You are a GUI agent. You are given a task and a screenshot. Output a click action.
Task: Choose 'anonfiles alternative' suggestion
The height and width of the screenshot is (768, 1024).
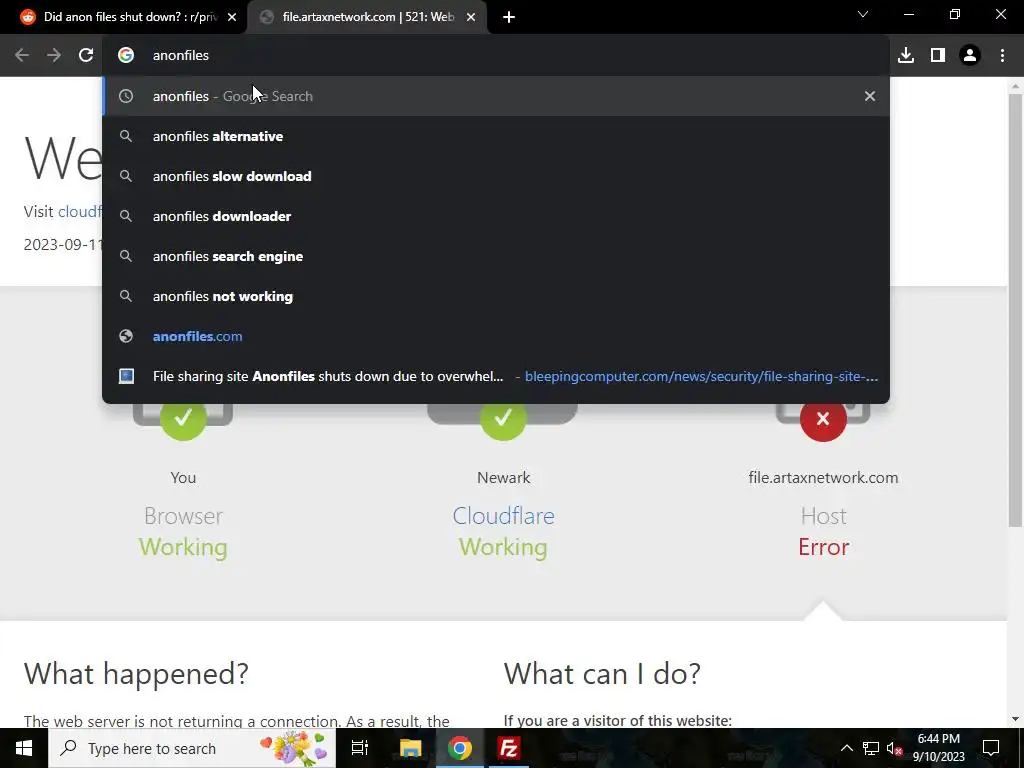pos(495,136)
